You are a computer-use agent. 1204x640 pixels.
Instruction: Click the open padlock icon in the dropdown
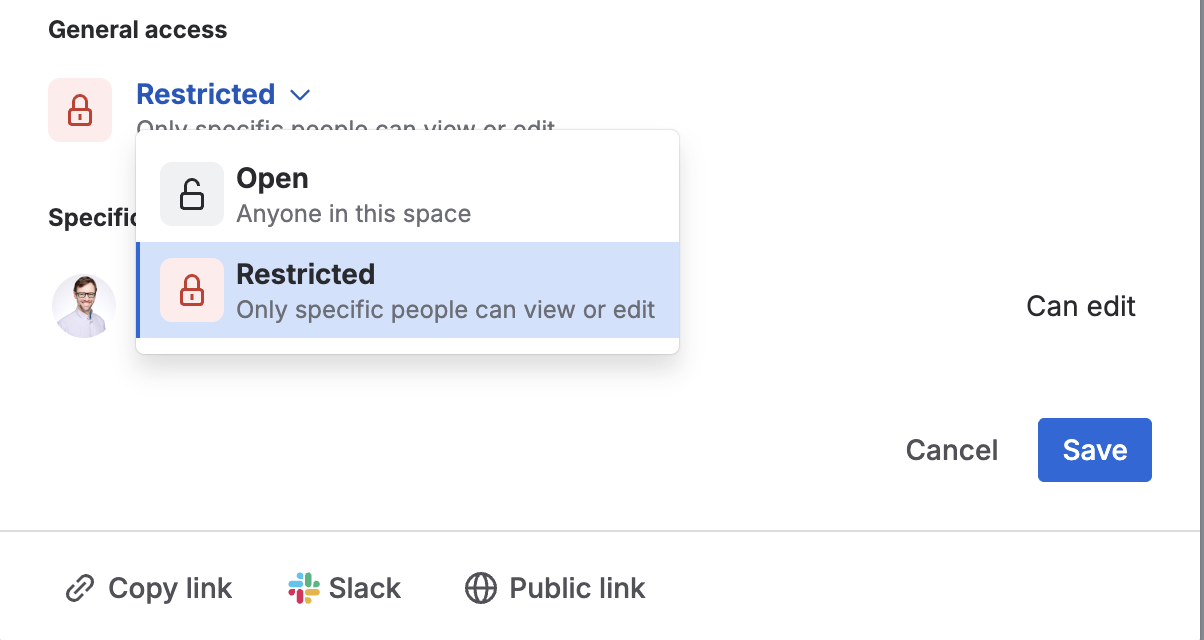click(x=192, y=194)
